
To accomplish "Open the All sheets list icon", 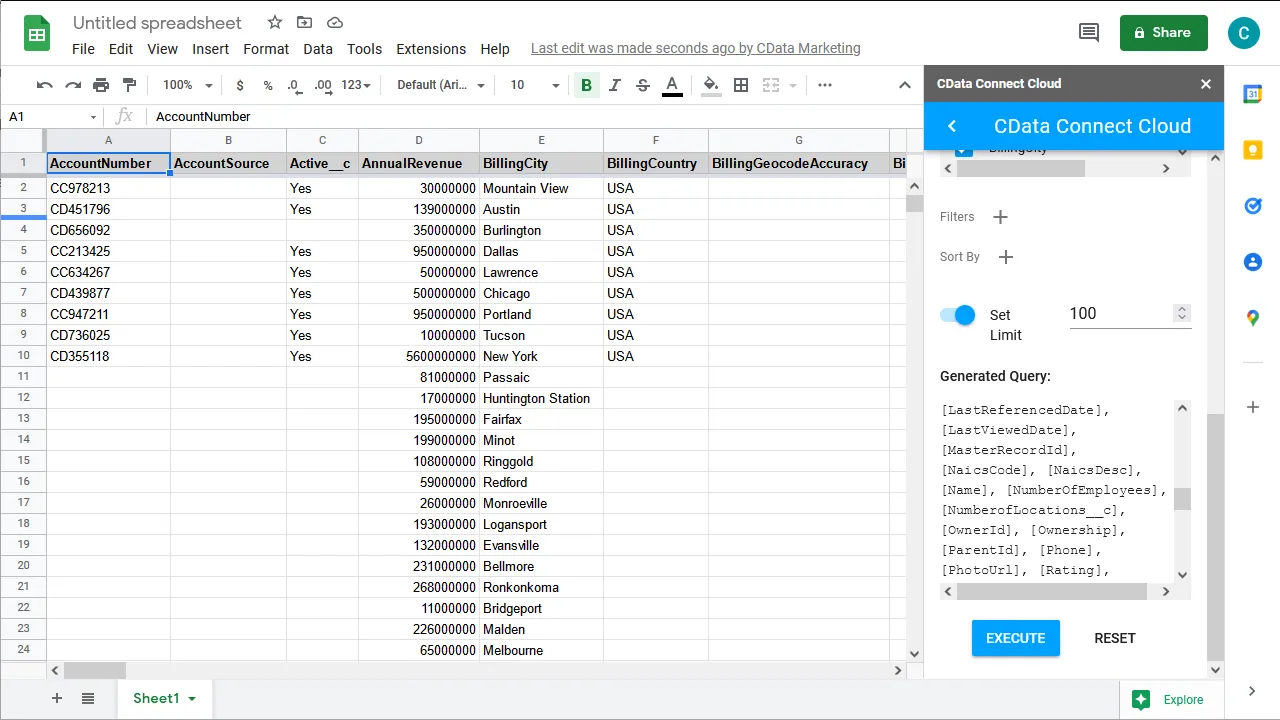I will pos(88,698).
